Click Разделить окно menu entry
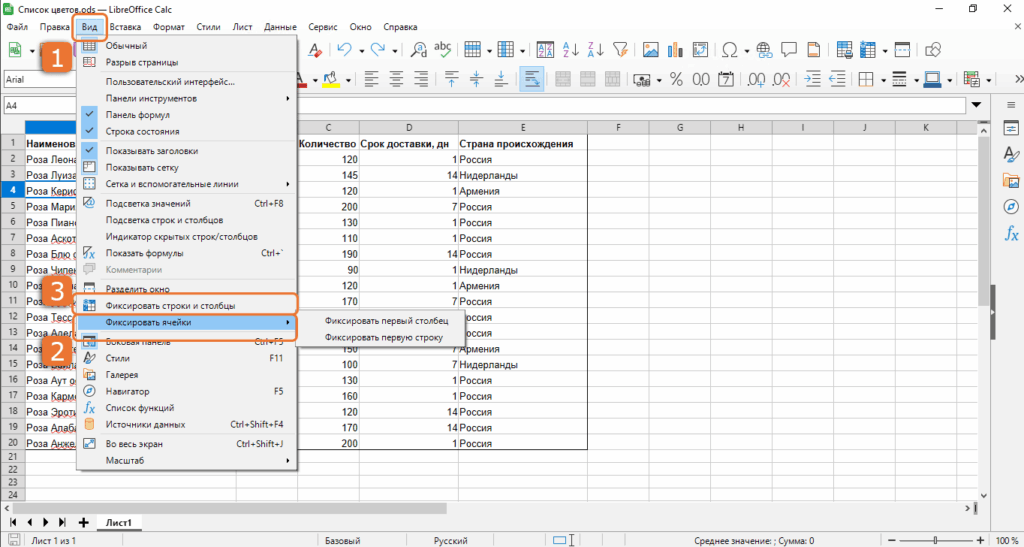Image resolution: width=1024 pixels, height=547 pixels. coord(187,289)
